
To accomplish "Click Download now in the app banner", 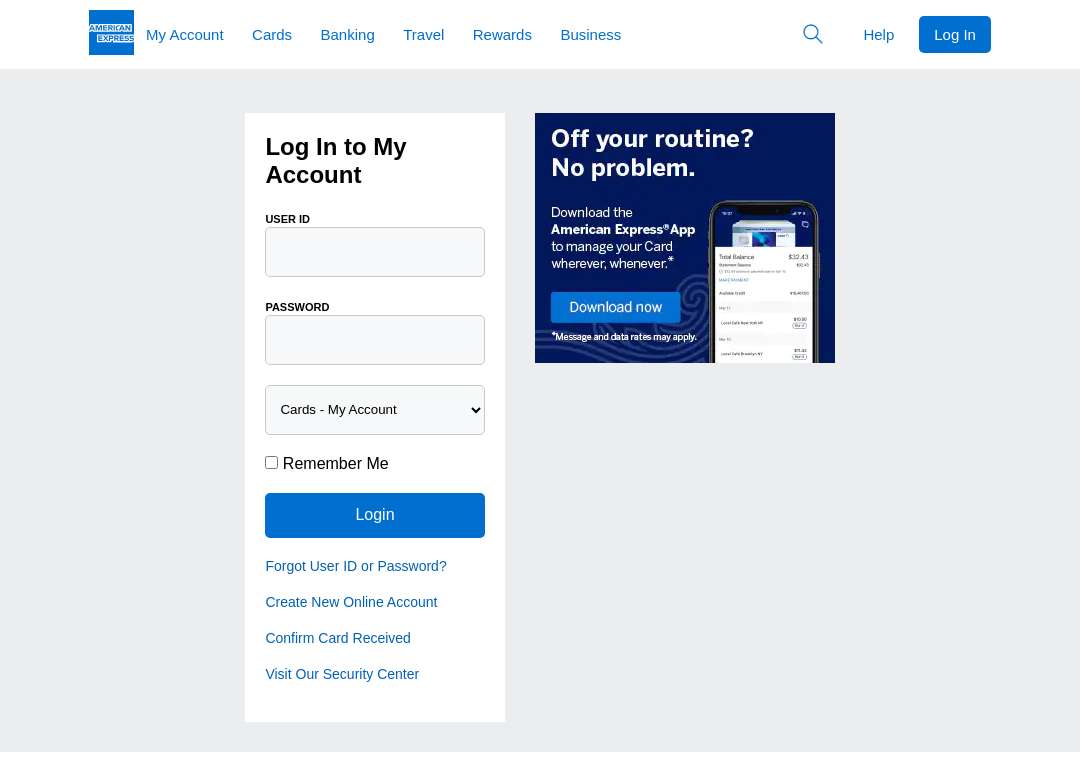I will 615,307.
